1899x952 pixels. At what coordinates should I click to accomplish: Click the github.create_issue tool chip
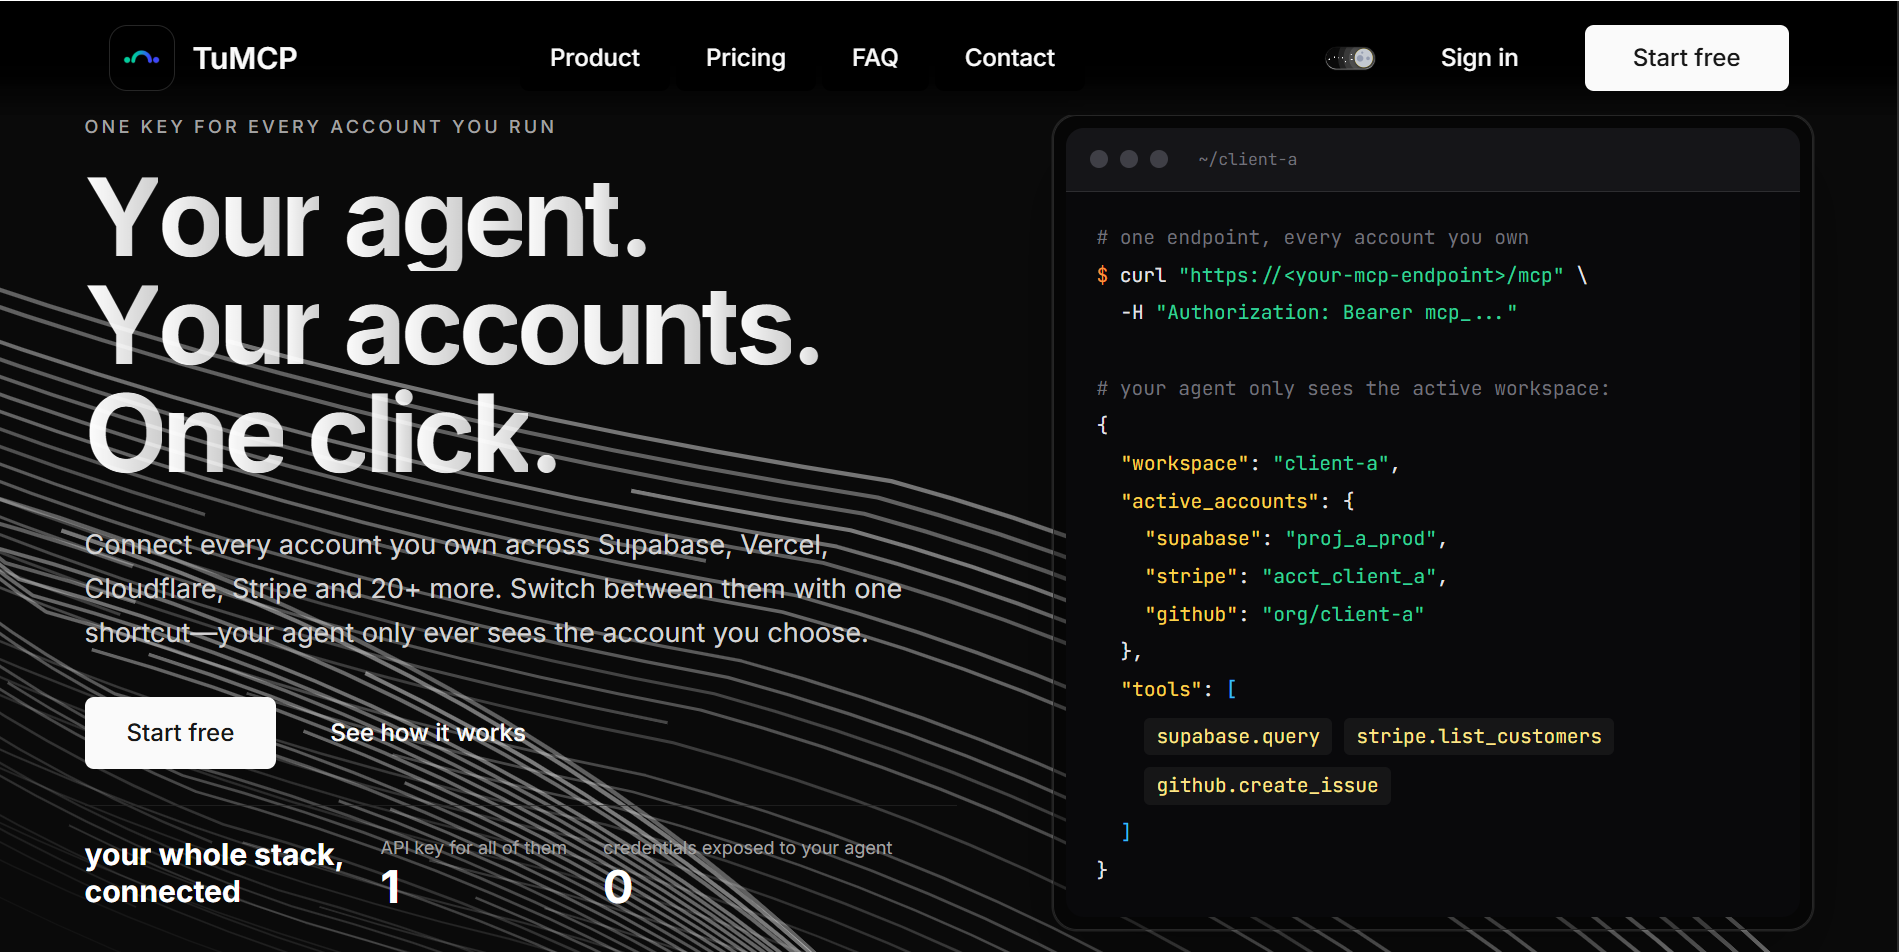coord(1267,786)
